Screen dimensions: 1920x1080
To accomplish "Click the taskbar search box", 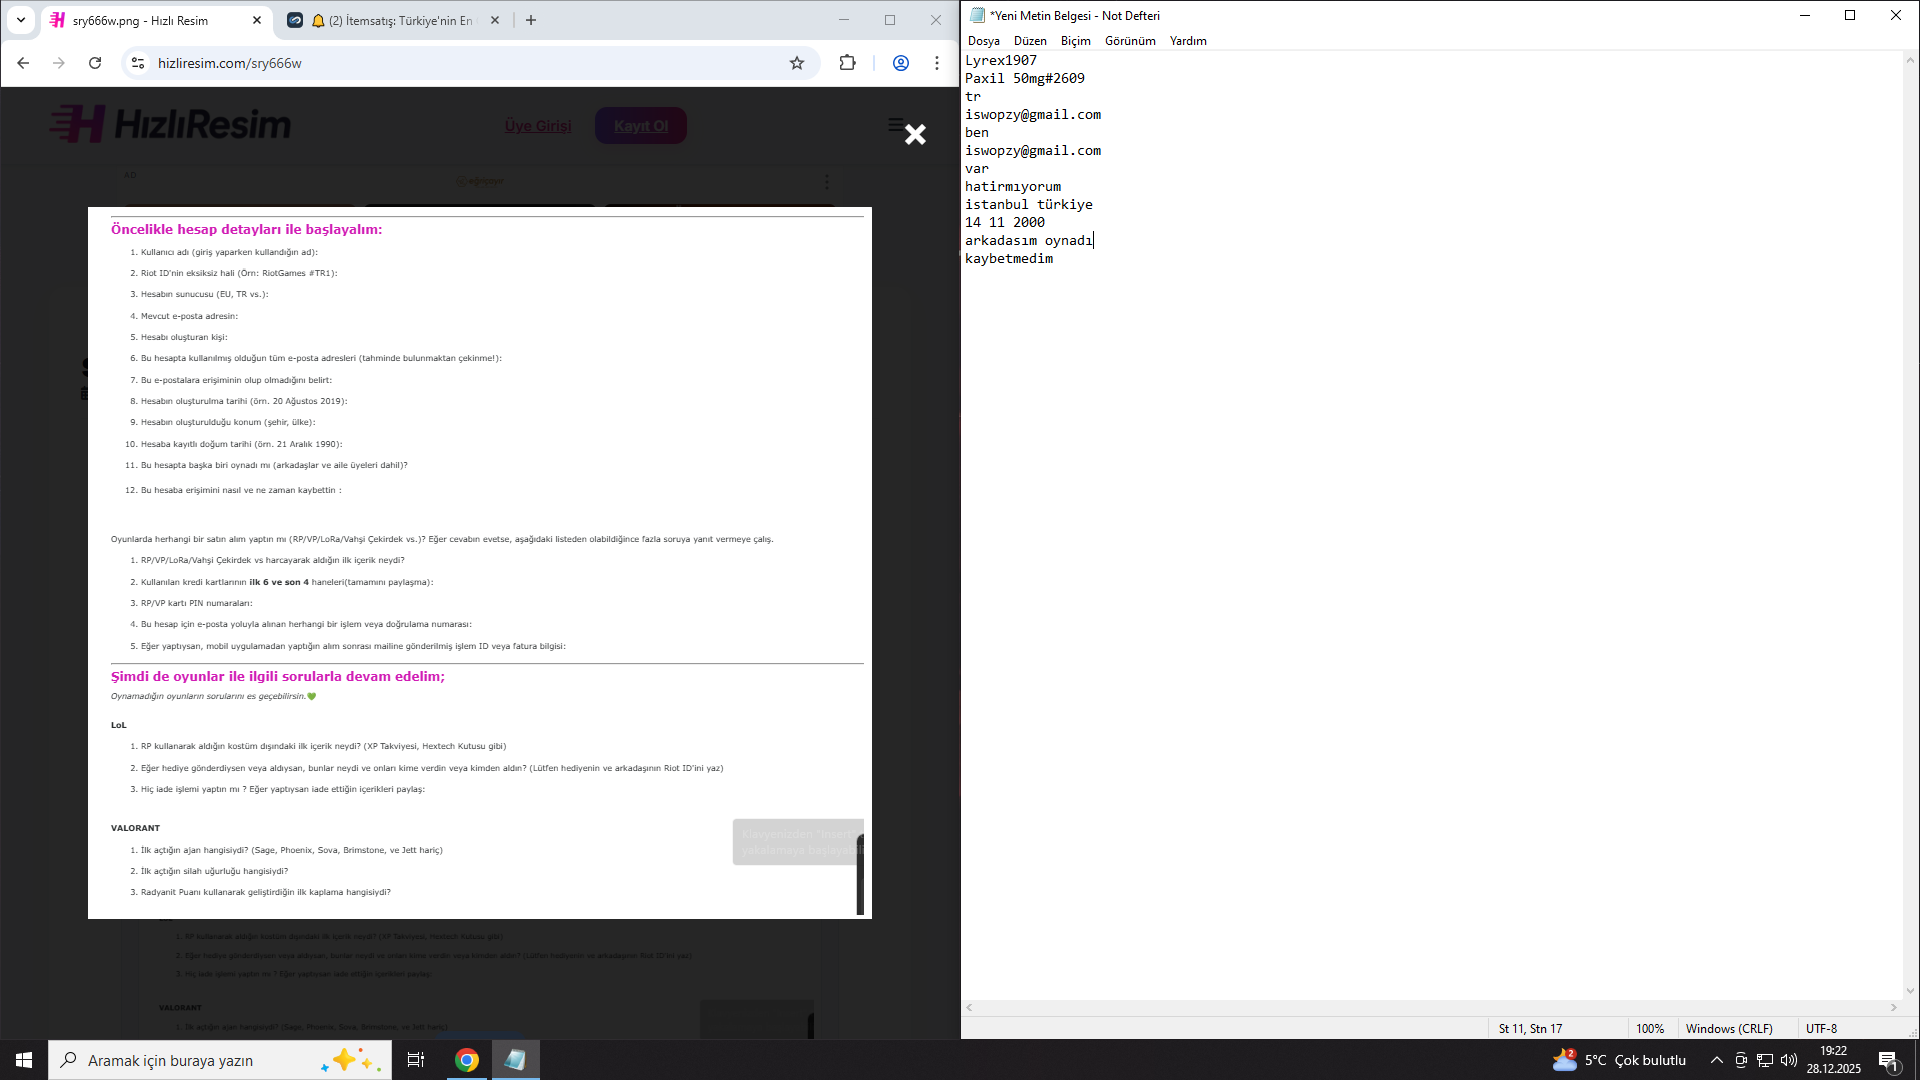I will tap(220, 1060).
